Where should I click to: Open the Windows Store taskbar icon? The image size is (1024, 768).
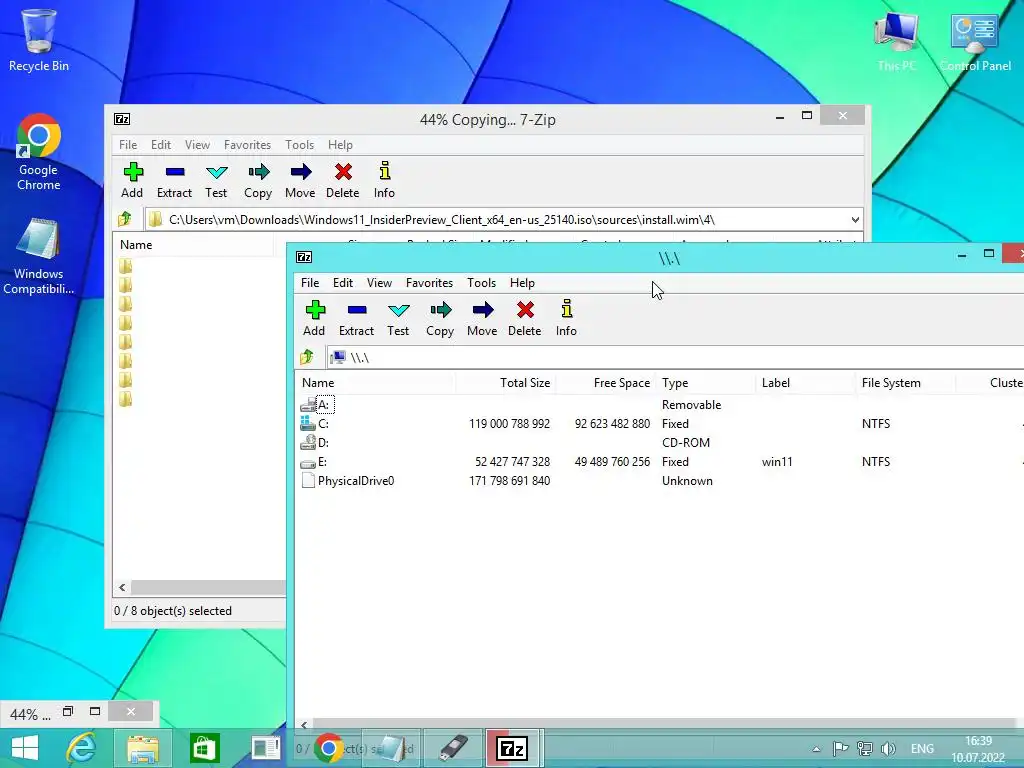[x=204, y=748]
